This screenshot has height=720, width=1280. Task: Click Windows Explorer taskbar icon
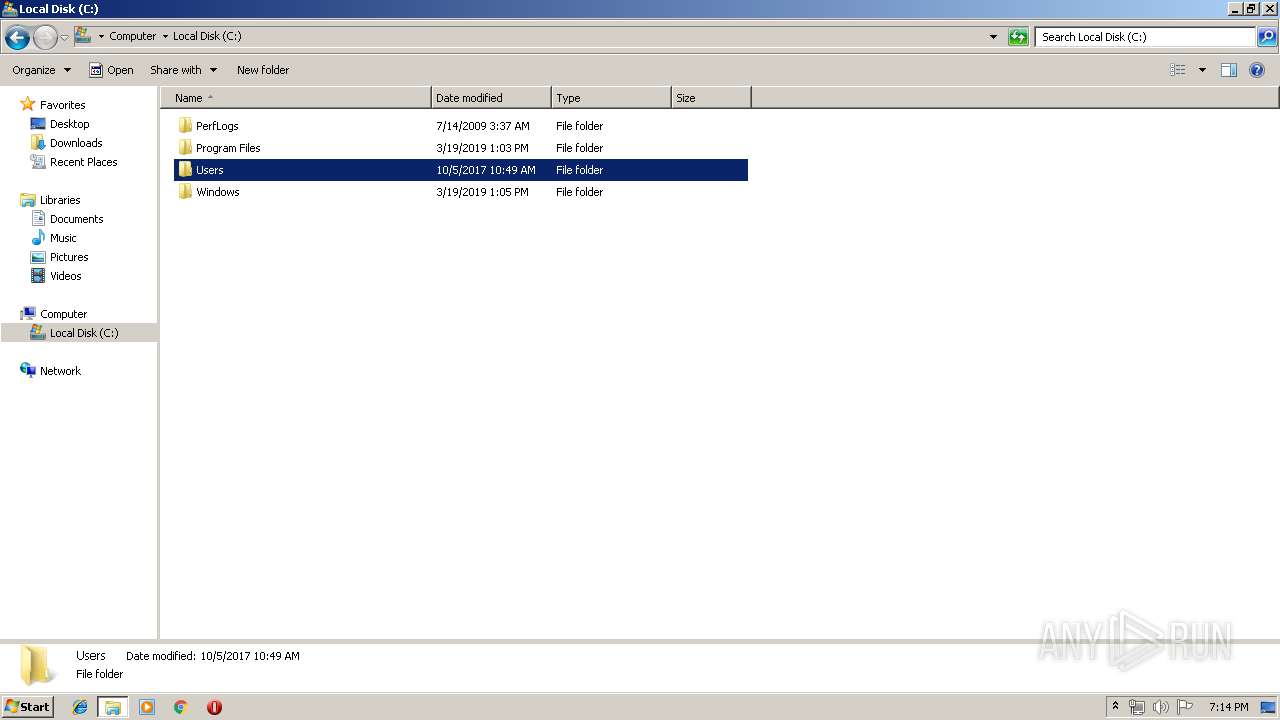pos(113,707)
